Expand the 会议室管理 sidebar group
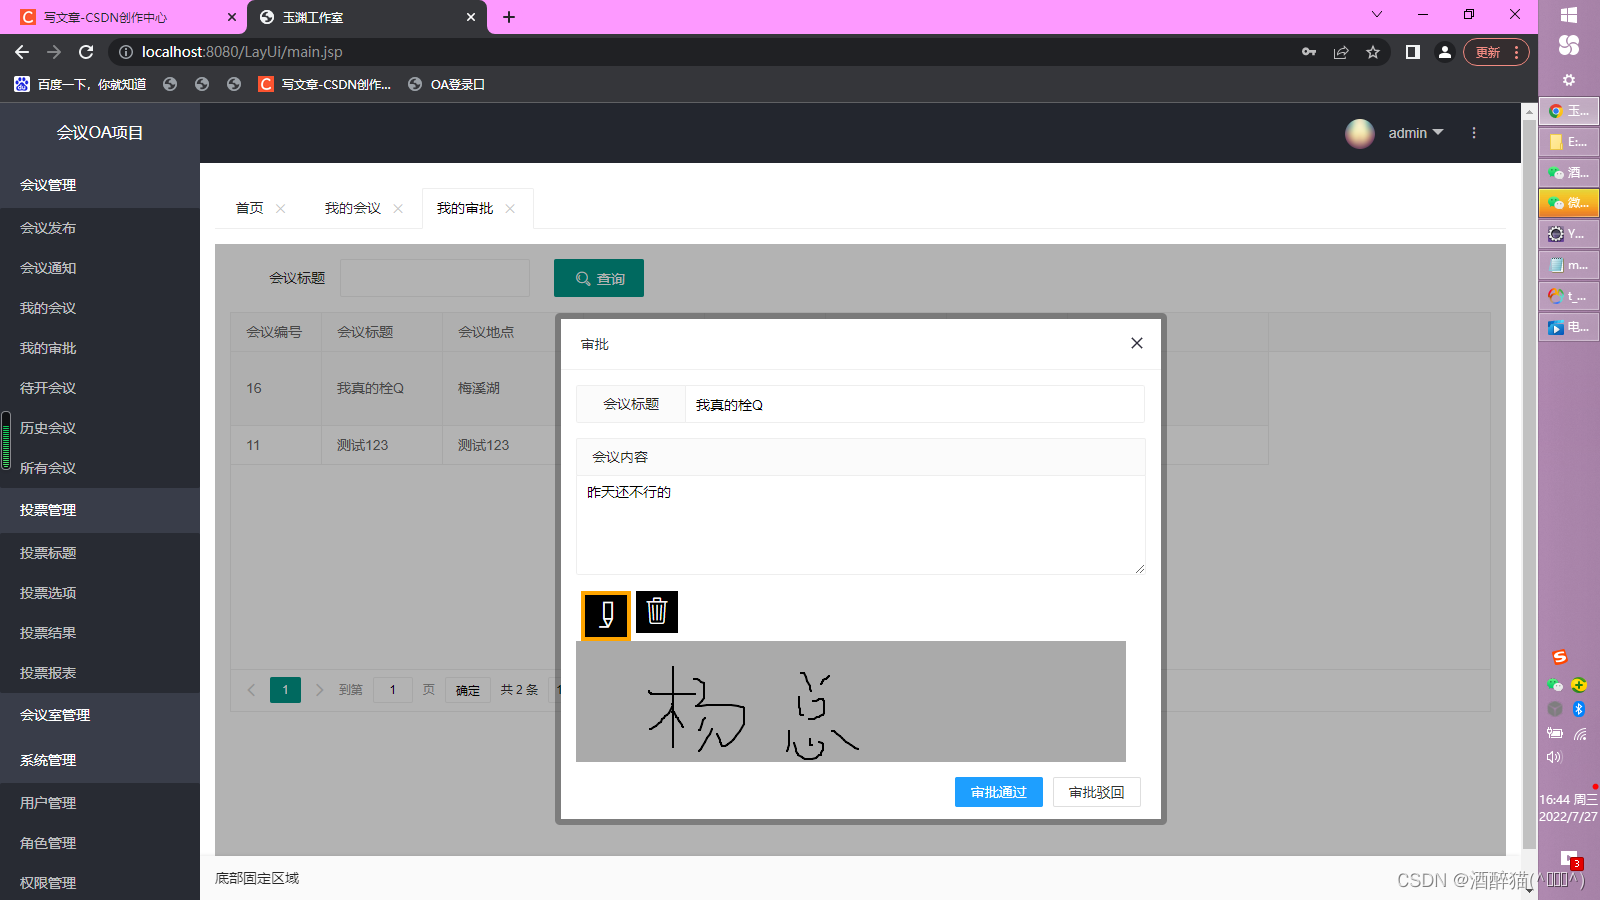 pyautogui.click(x=100, y=715)
